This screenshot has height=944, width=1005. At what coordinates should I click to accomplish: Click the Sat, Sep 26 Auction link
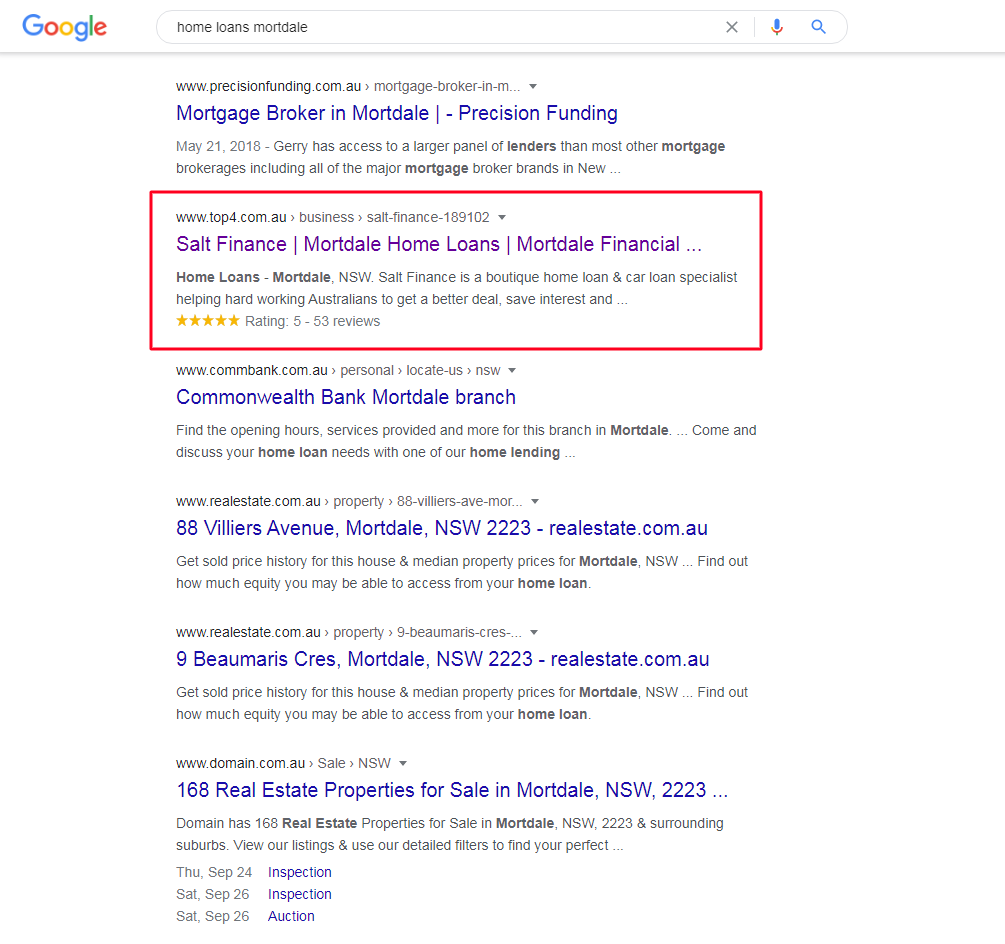[x=291, y=916]
